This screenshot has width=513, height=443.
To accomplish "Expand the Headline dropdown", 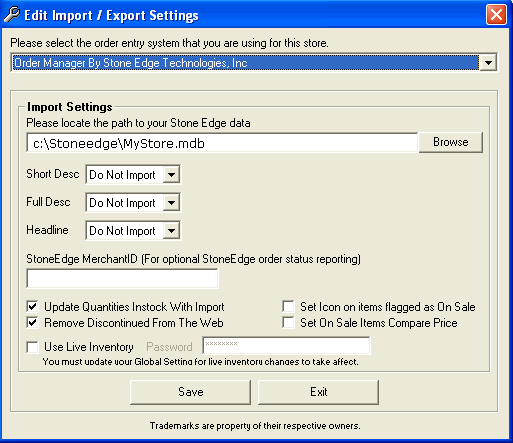I will [171, 230].
